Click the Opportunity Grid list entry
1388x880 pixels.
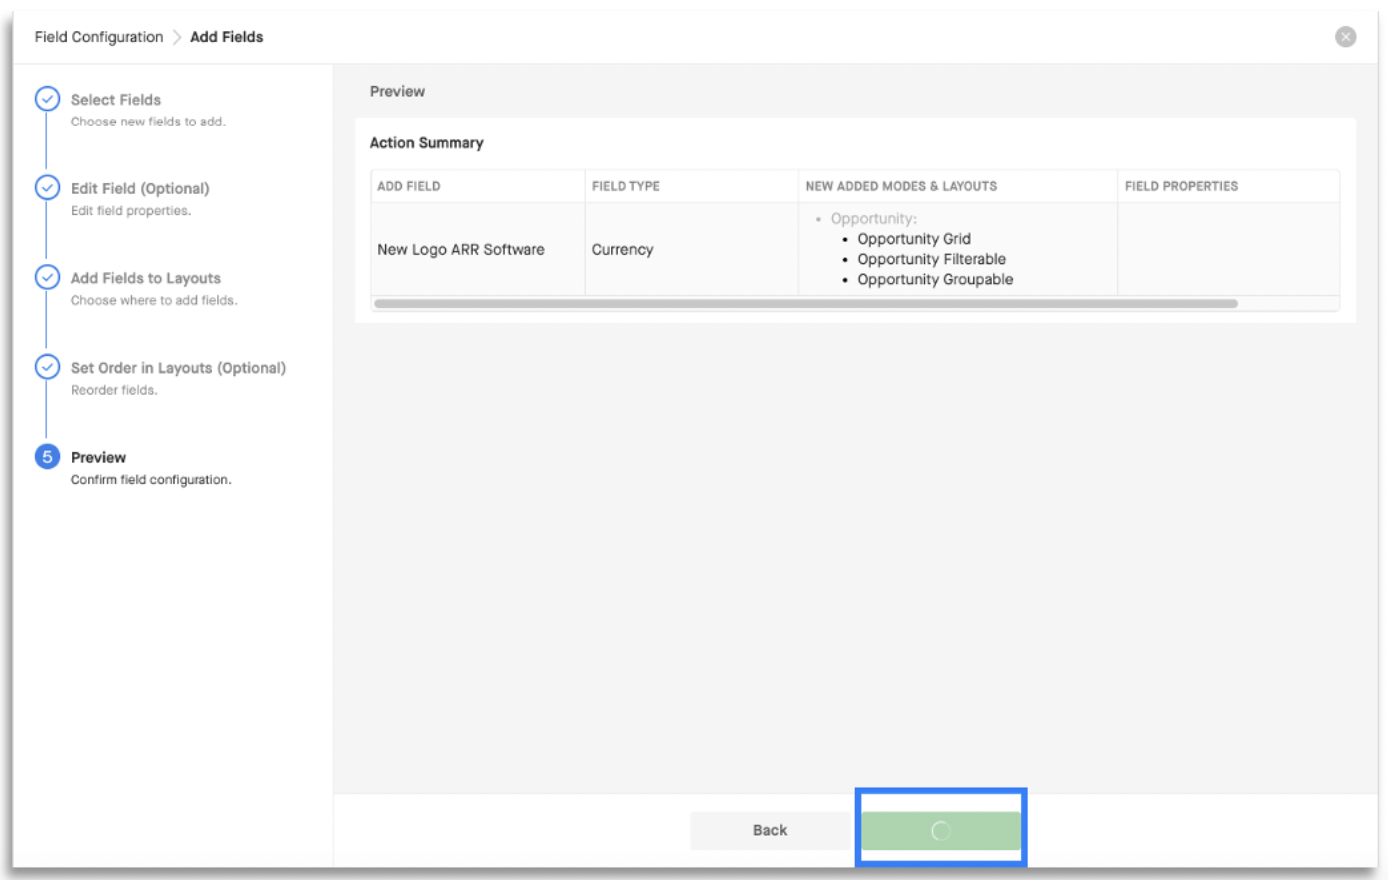click(914, 239)
